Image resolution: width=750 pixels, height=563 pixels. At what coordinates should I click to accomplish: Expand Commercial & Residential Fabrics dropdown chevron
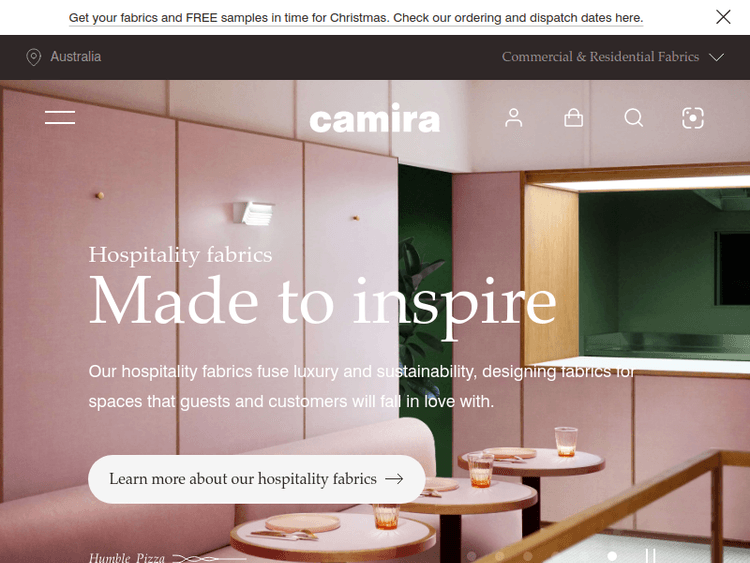(x=717, y=57)
